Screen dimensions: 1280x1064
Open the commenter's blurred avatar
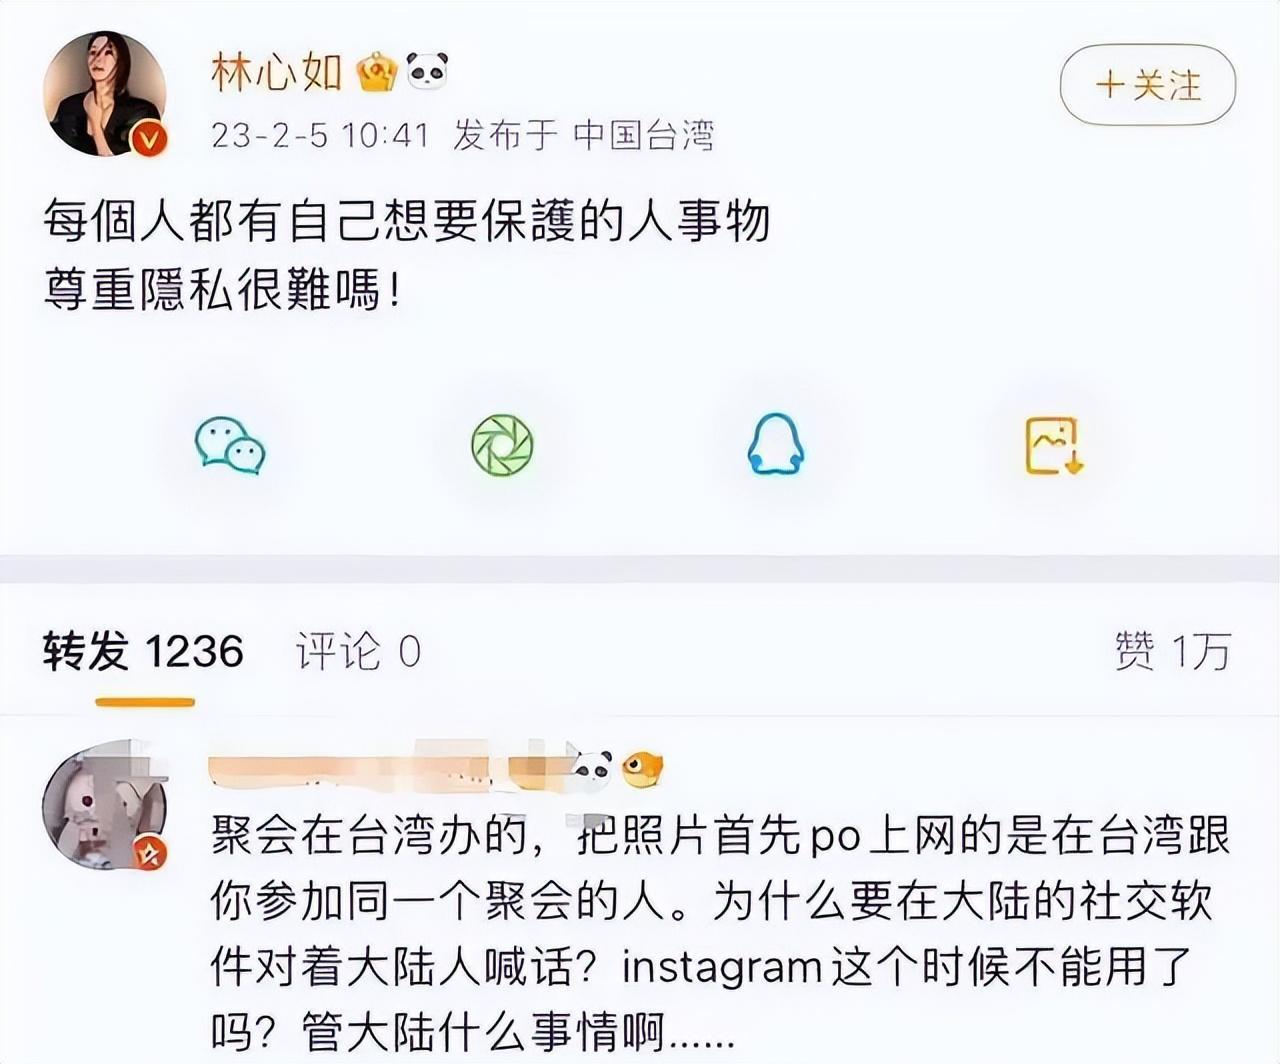tap(104, 804)
